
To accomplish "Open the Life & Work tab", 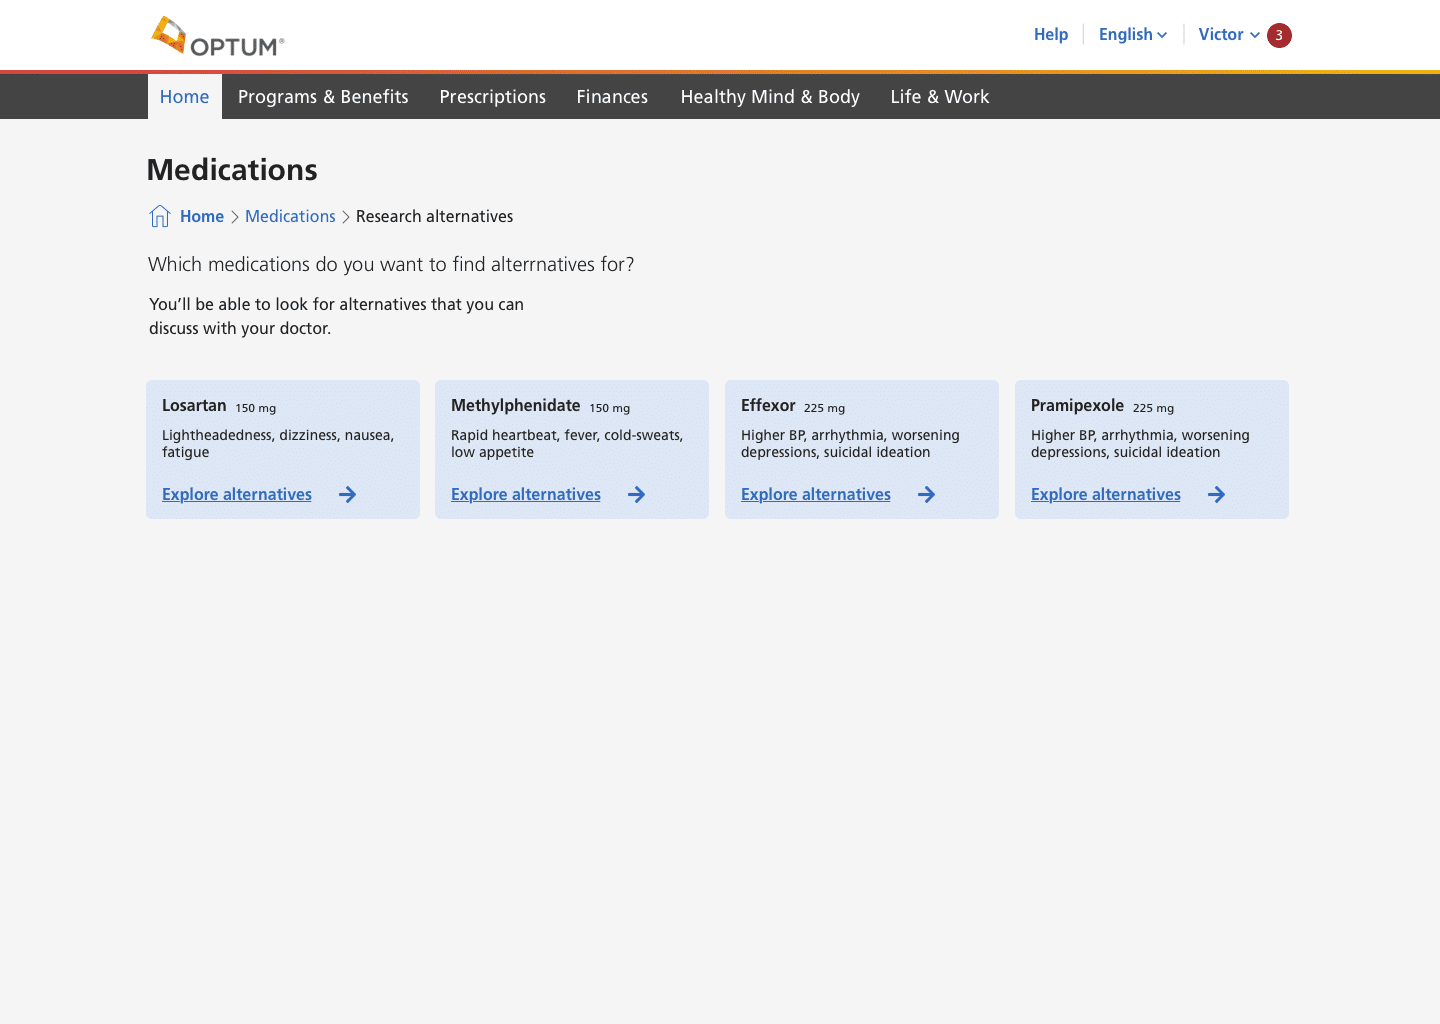I will coord(939,97).
